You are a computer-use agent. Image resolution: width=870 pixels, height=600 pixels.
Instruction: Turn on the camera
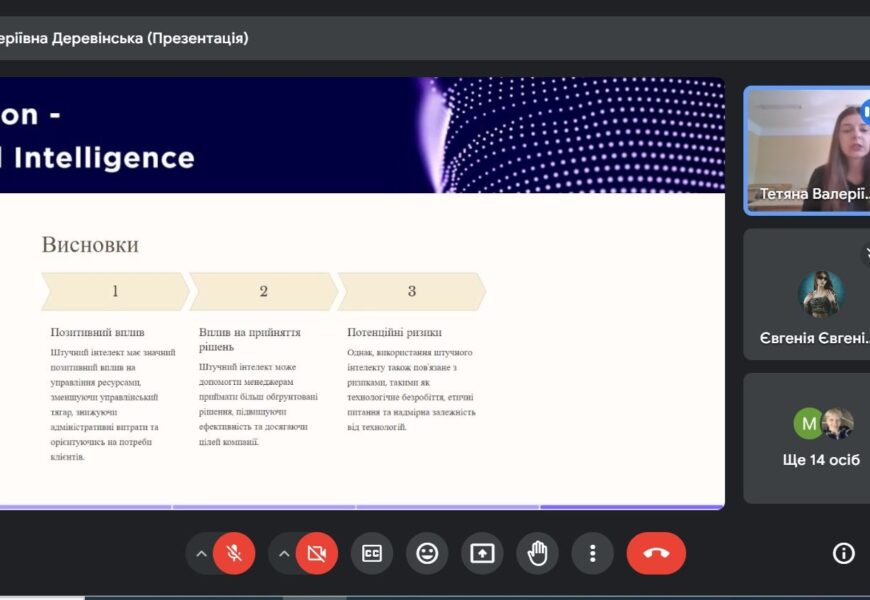click(317, 553)
